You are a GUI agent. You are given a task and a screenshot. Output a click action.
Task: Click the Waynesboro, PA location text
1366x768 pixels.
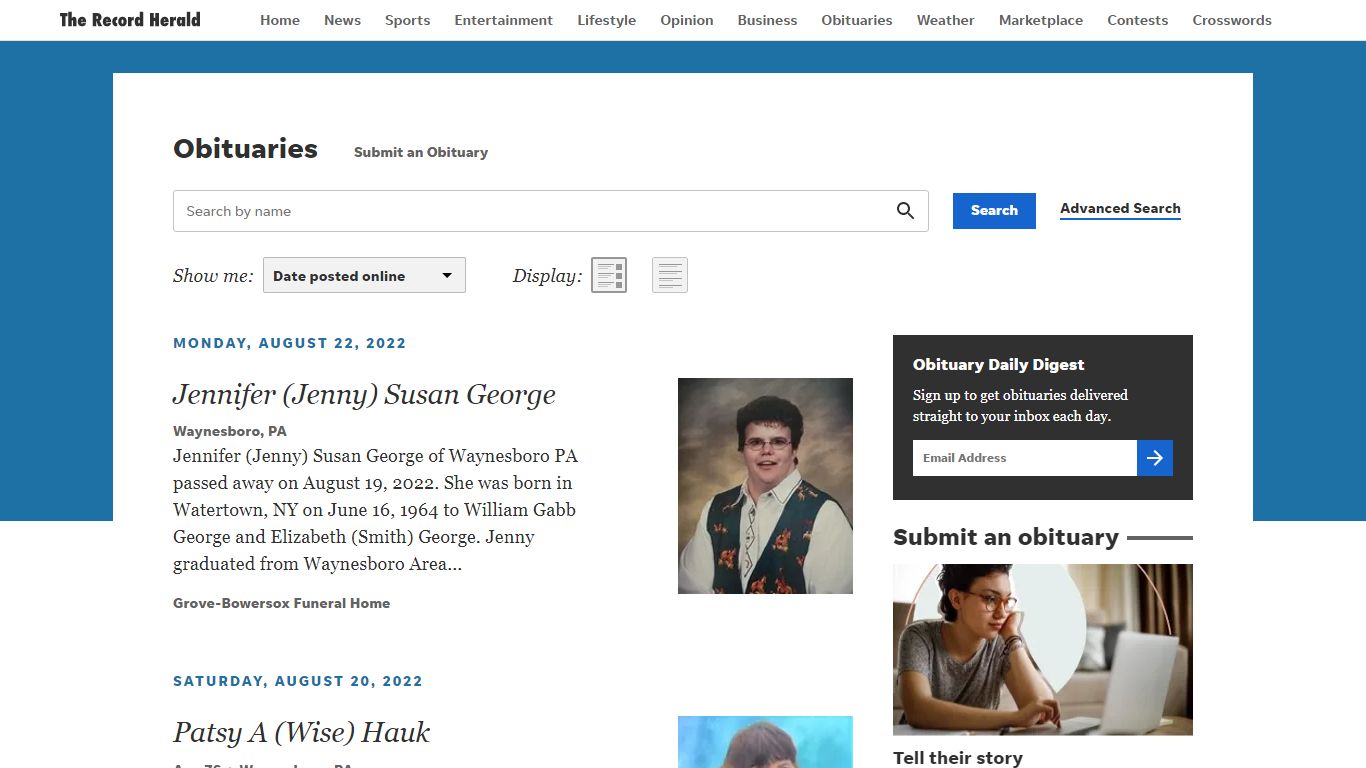[x=230, y=431]
